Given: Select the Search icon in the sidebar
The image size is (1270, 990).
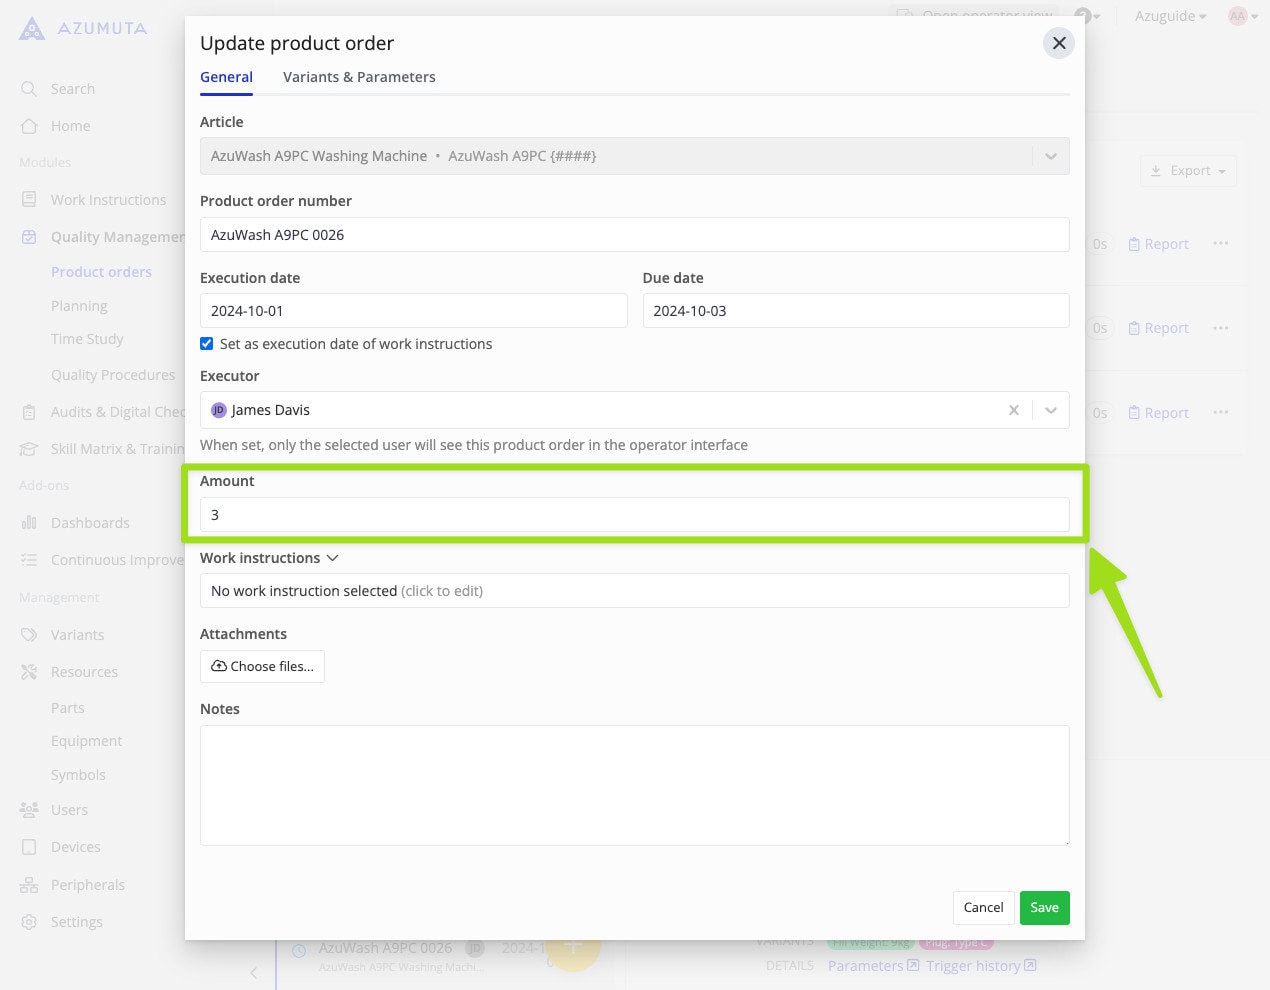Looking at the screenshot, I should pos(29,88).
